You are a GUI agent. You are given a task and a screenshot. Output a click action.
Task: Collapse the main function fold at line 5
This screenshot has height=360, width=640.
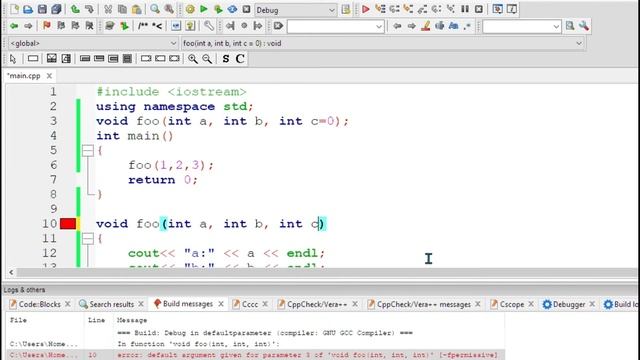point(88,151)
